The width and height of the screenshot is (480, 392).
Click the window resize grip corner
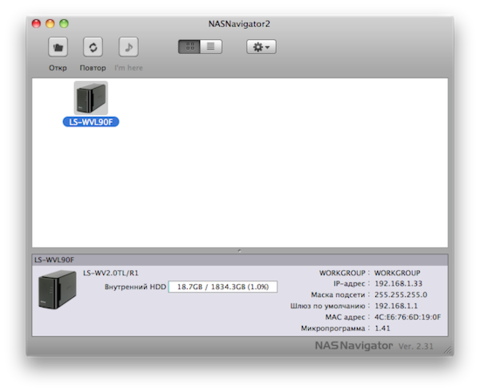[x=448, y=350]
